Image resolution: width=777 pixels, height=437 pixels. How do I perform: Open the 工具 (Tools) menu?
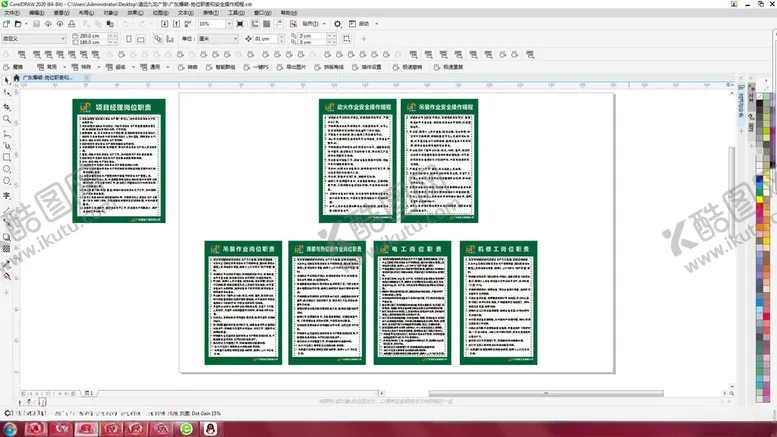tap(236, 13)
